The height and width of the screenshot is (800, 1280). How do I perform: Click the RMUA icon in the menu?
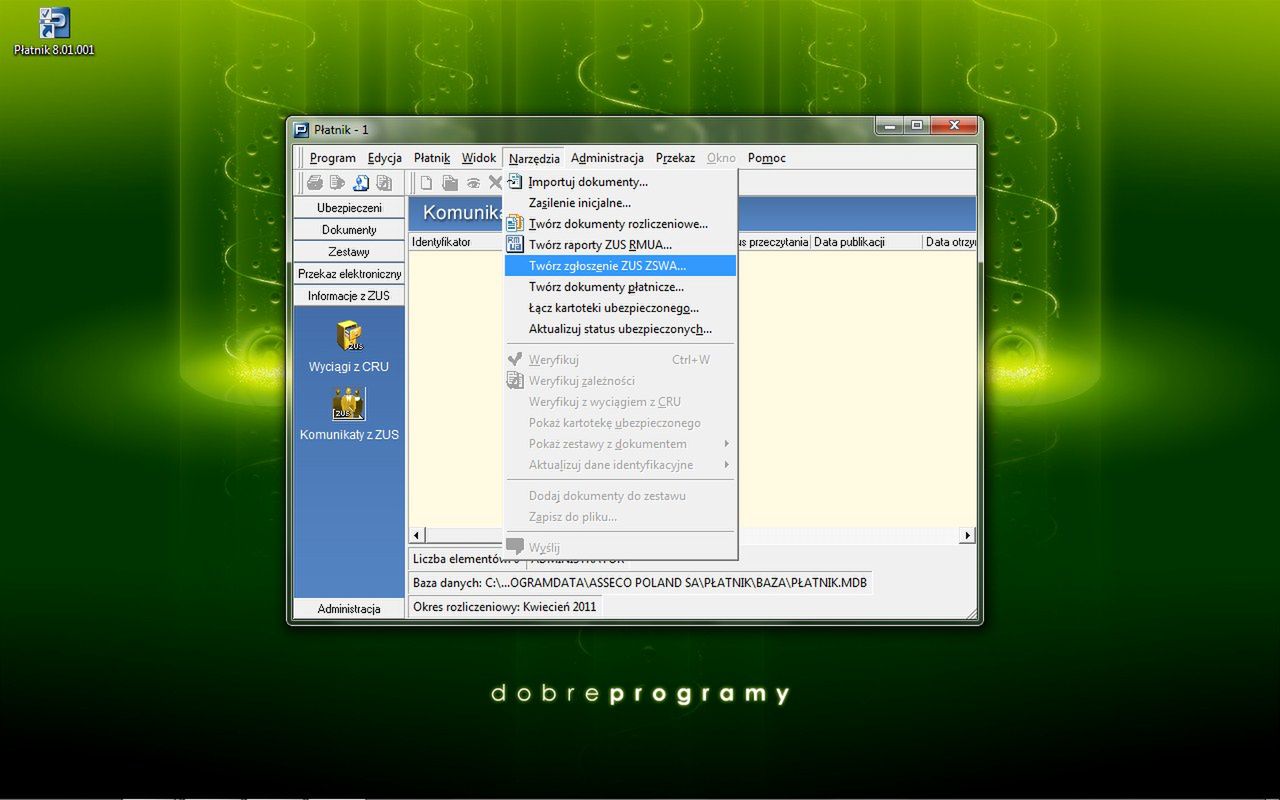(x=515, y=245)
